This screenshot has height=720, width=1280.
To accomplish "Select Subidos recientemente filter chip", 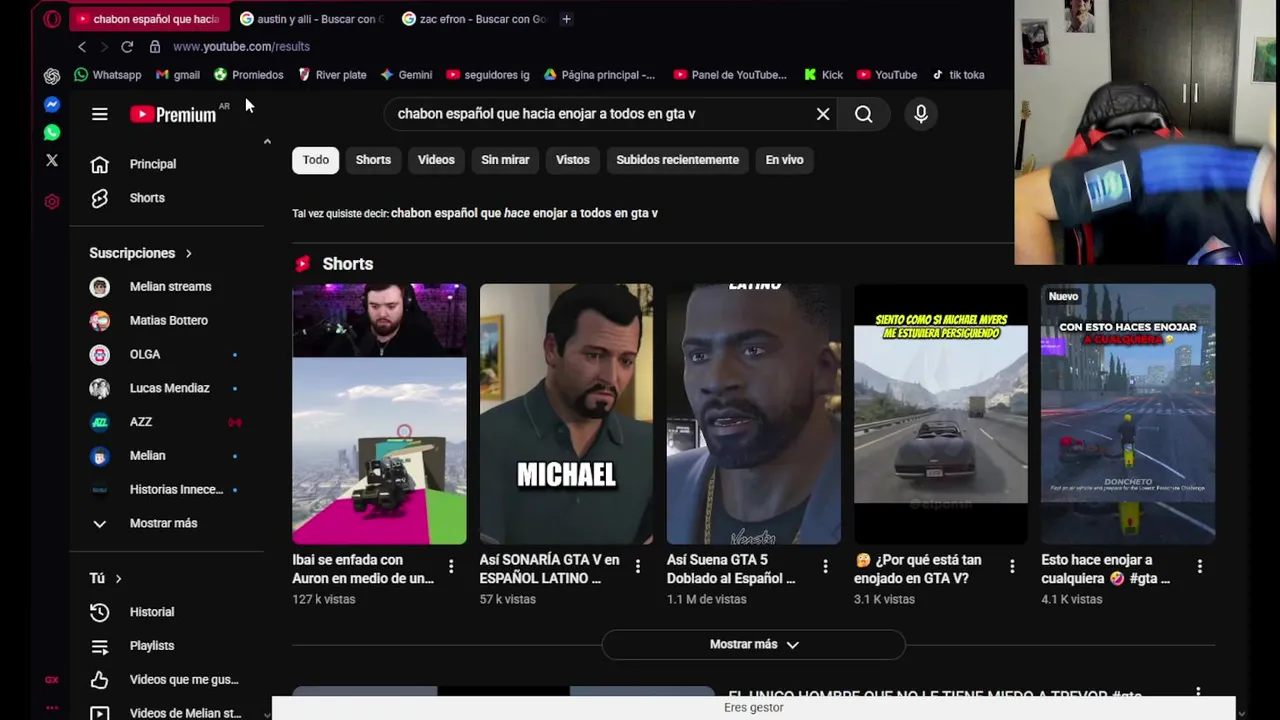I will point(678,160).
